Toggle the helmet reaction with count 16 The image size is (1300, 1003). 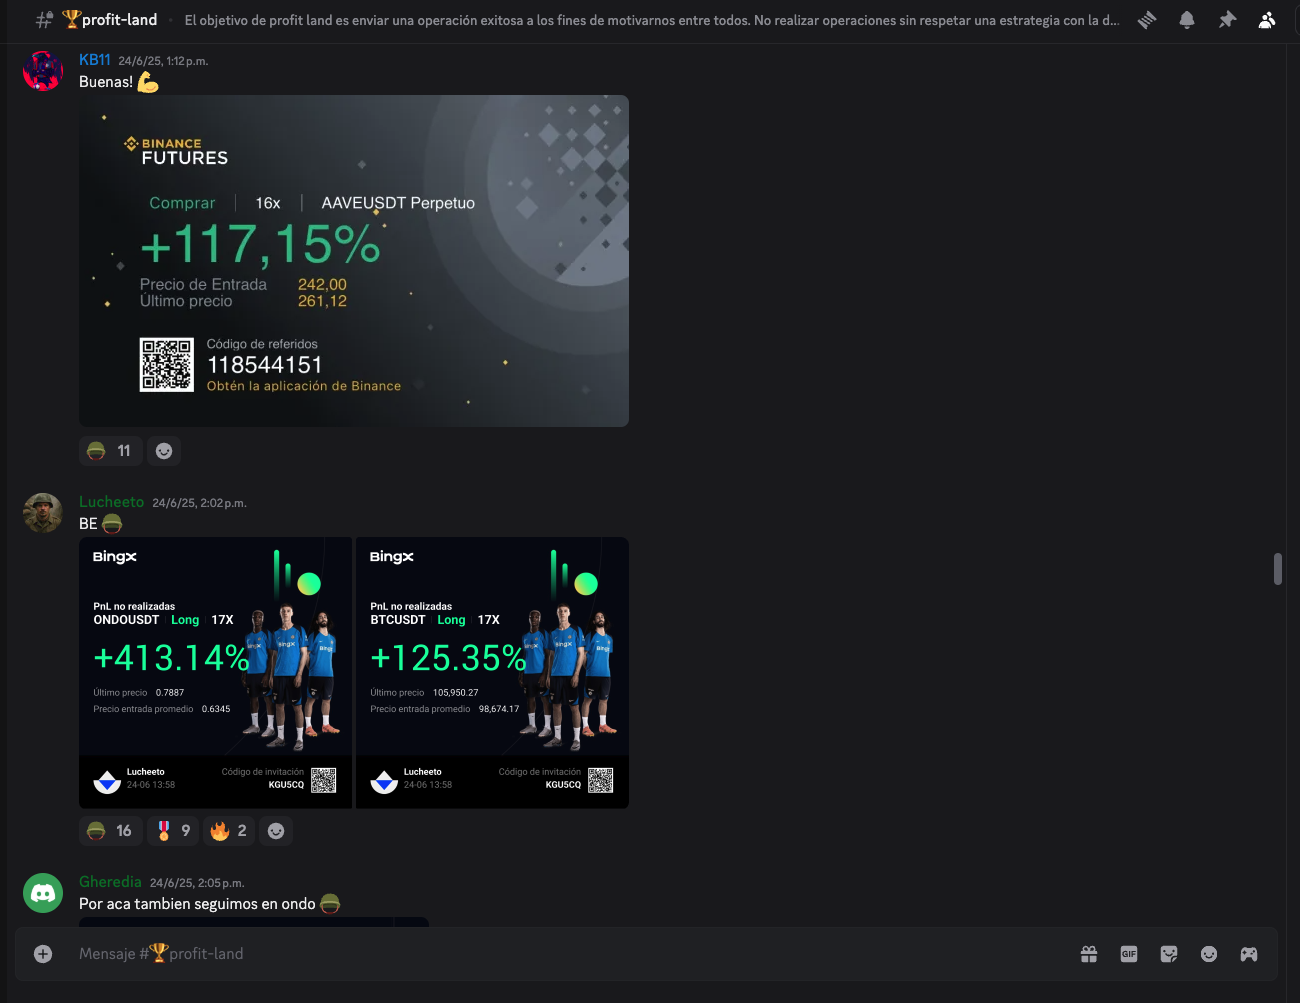[110, 831]
